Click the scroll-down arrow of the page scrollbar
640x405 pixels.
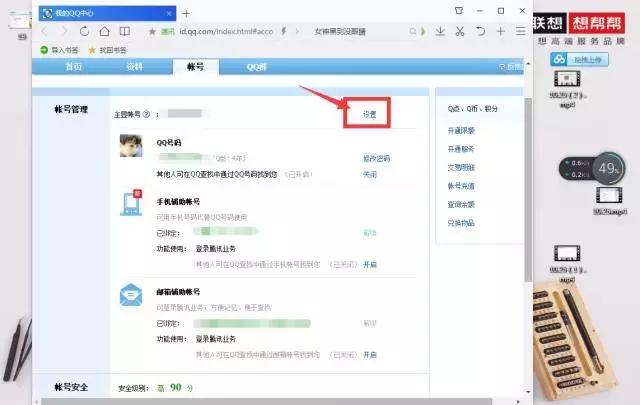click(x=528, y=392)
